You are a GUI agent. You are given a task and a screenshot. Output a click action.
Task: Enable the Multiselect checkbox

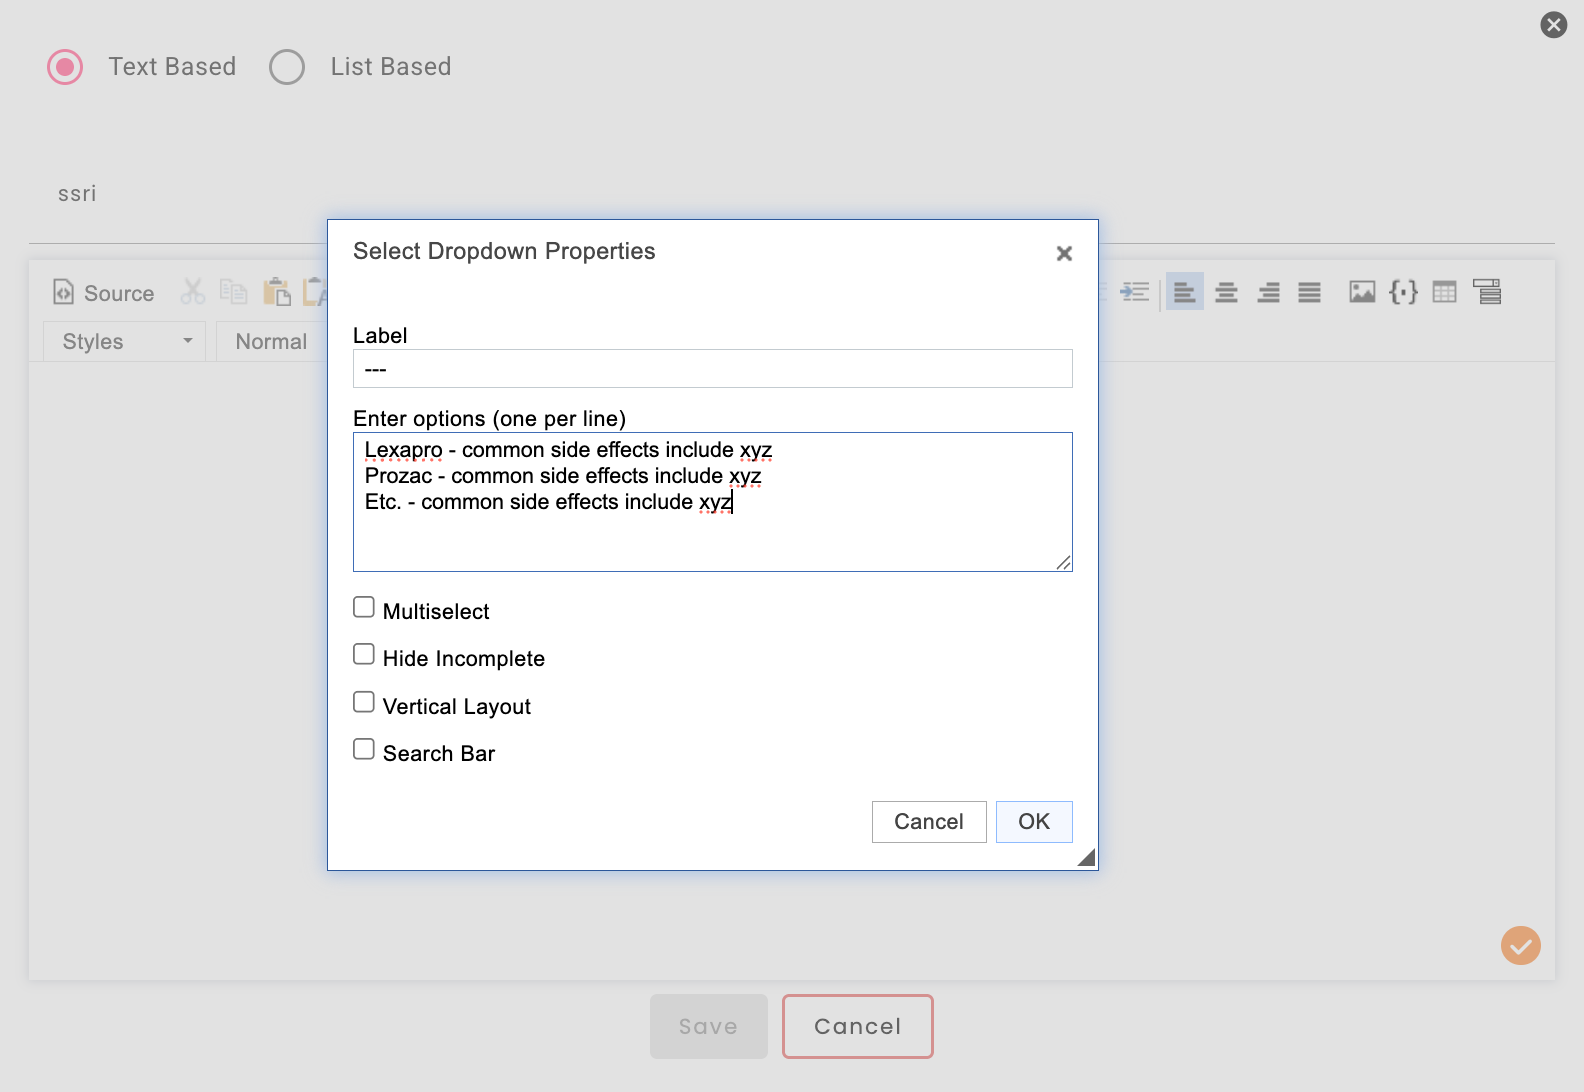coord(364,607)
